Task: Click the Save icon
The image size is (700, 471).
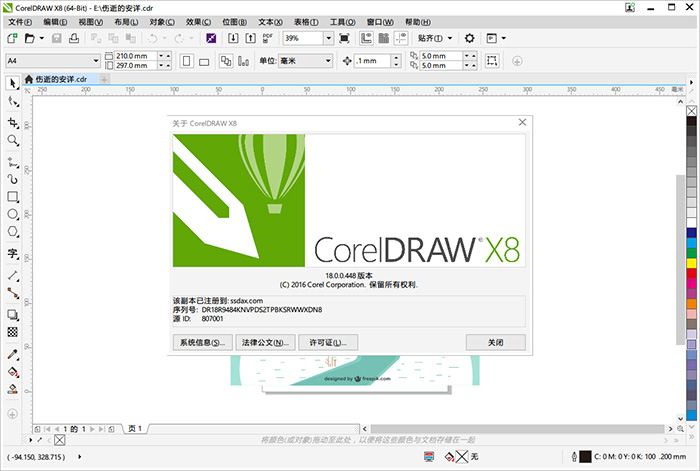Action: 57,38
